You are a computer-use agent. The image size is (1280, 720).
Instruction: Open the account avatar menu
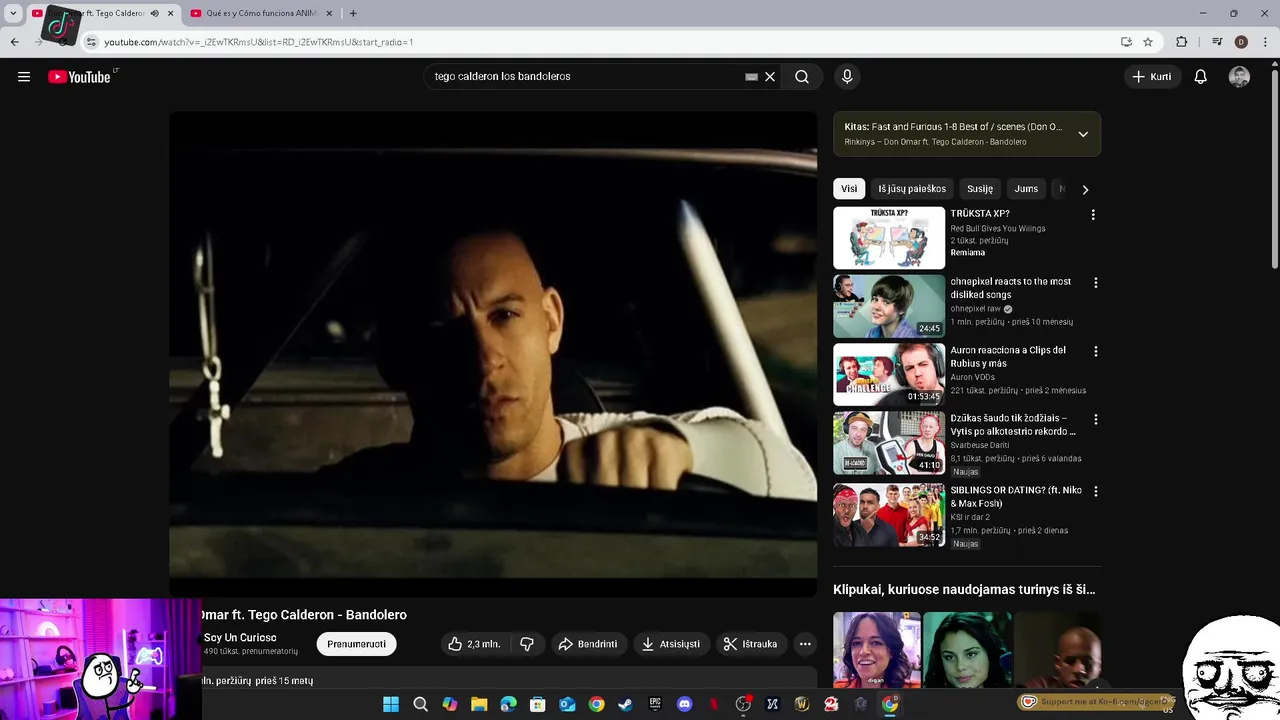click(1239, 77)
